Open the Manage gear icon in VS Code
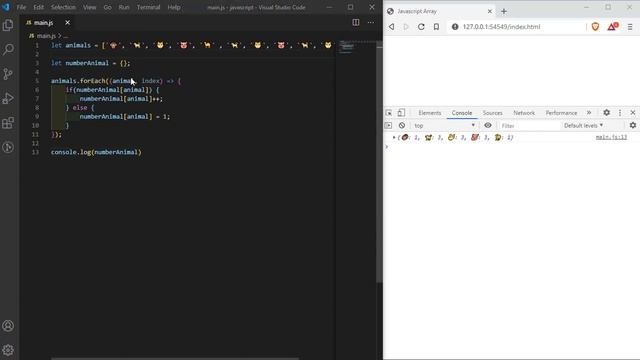Screen dimensions: 640x360 (8, 350)
